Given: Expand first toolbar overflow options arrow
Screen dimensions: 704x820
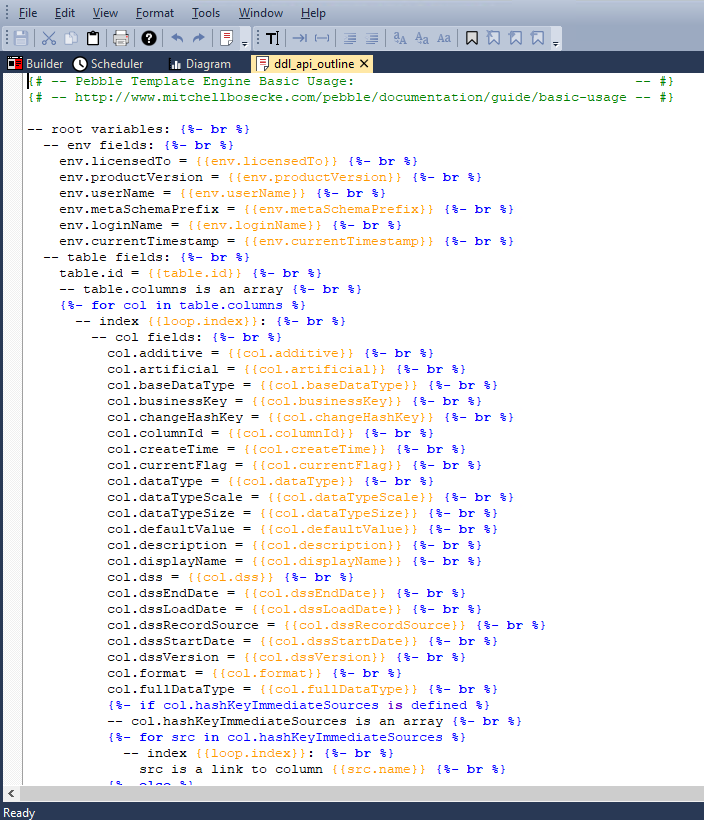Looking at the screenshot, I should click(x=244, y=43).
